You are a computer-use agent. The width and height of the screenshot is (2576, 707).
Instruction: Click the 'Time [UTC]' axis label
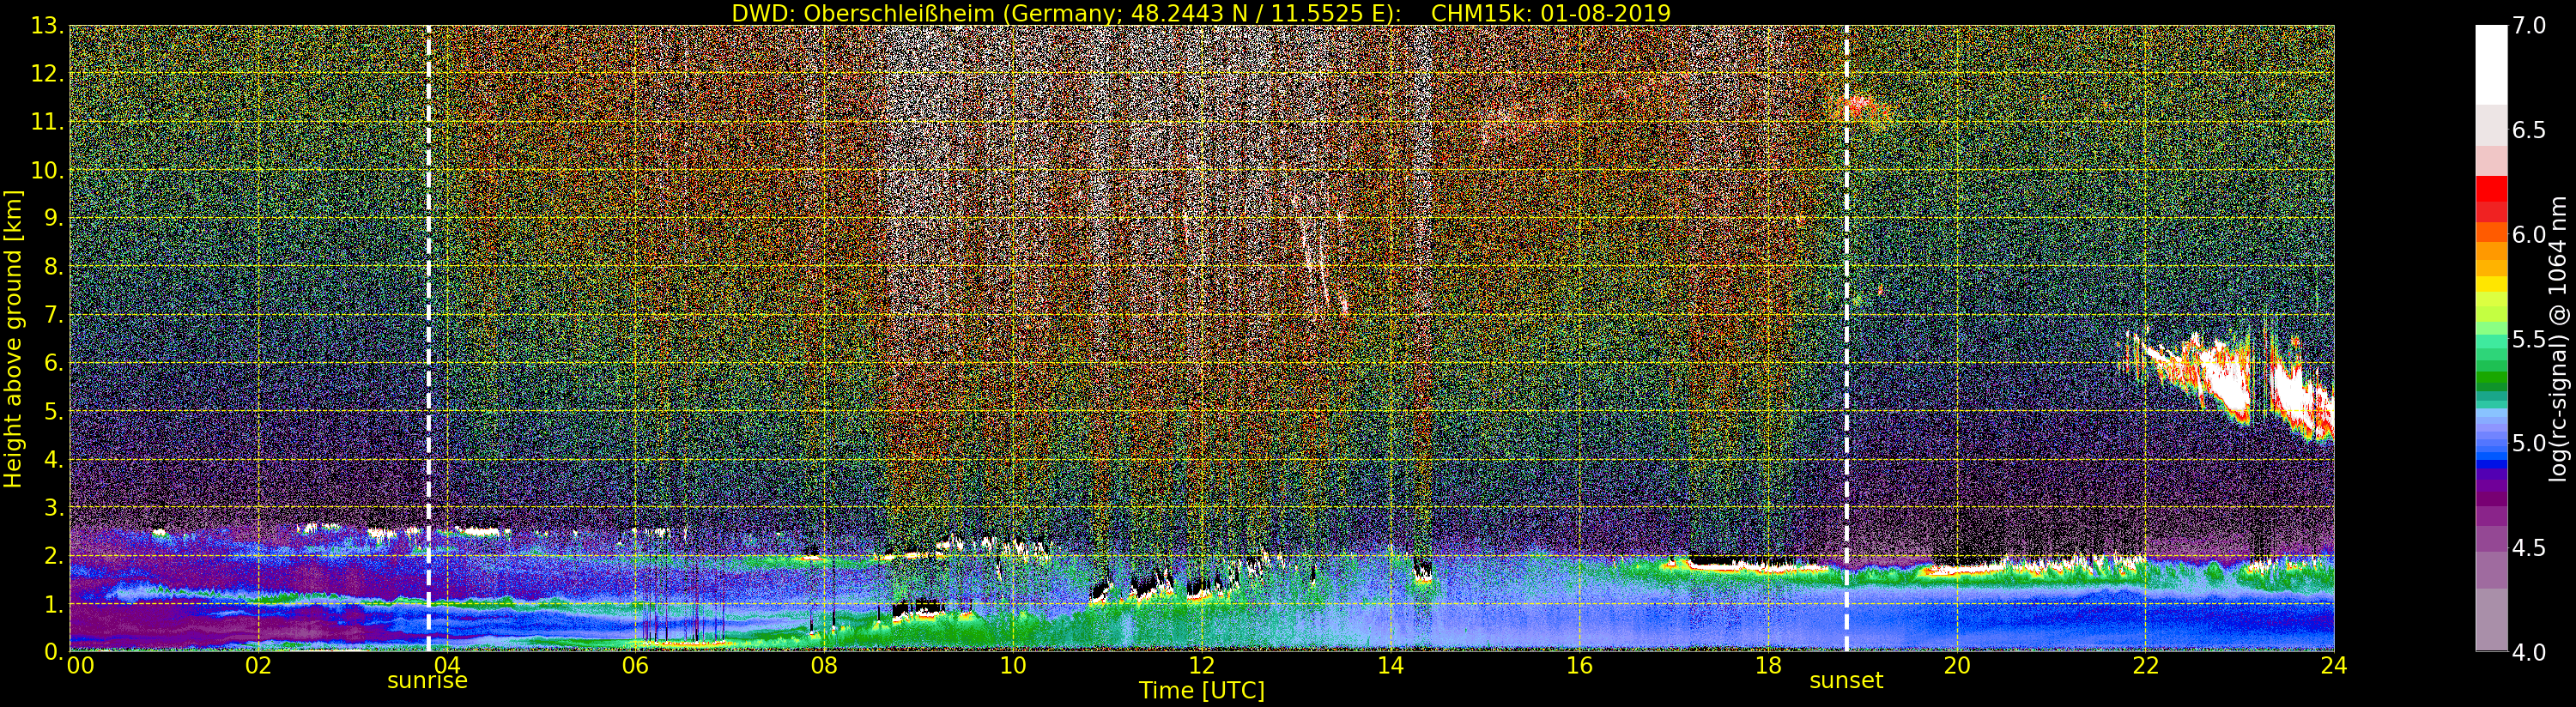(x=1202, y=690)
